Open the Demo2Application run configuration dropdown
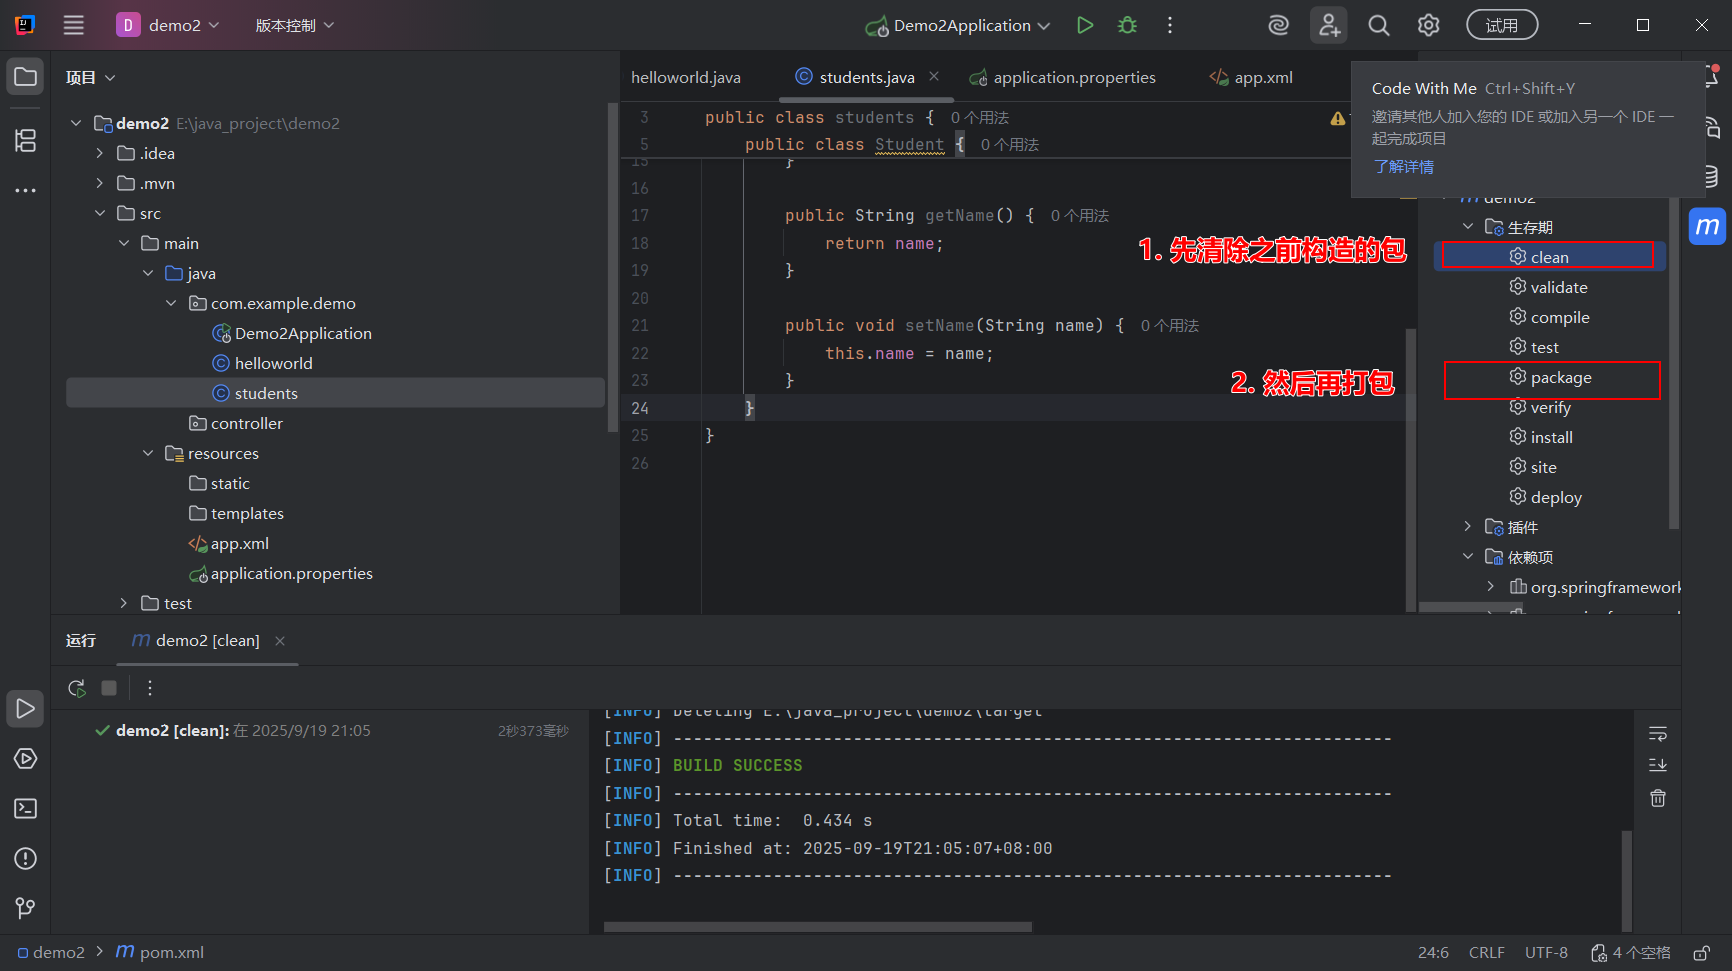 point(960,25)
